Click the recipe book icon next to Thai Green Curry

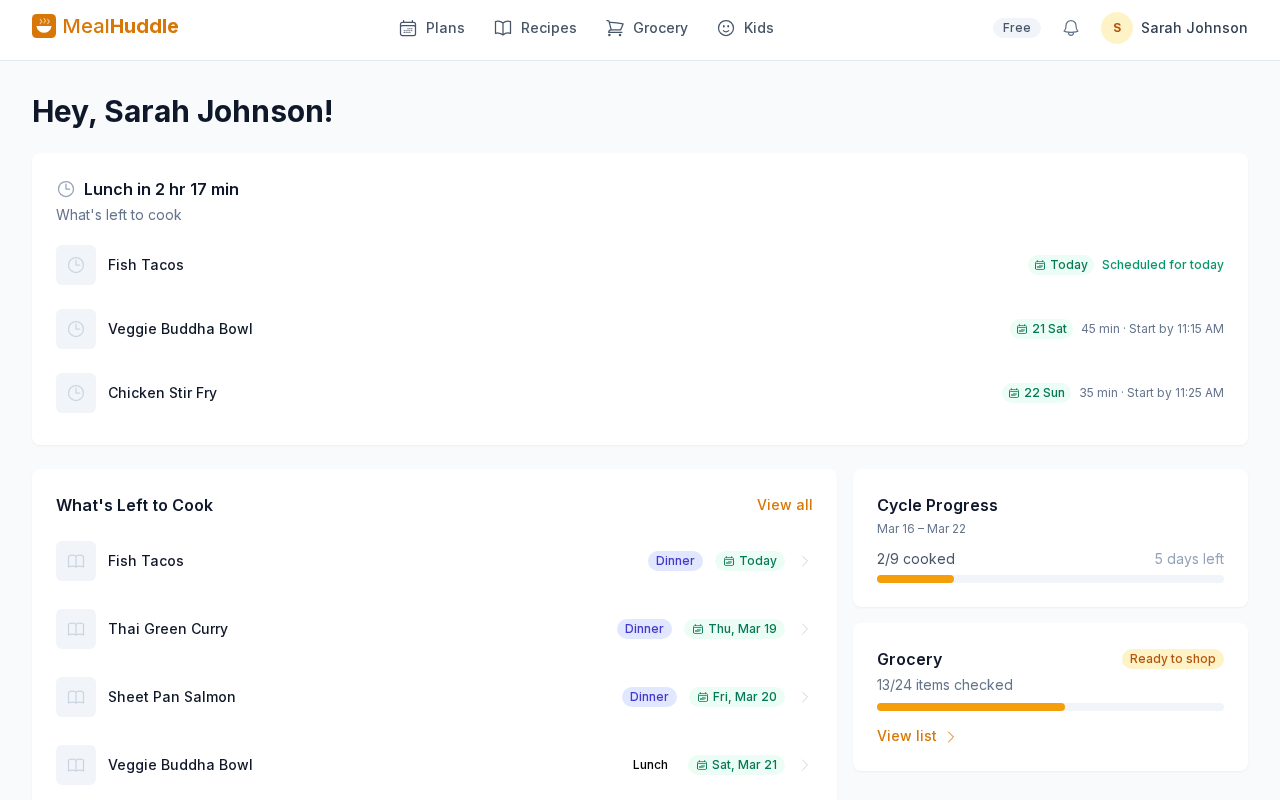point(75,629)
